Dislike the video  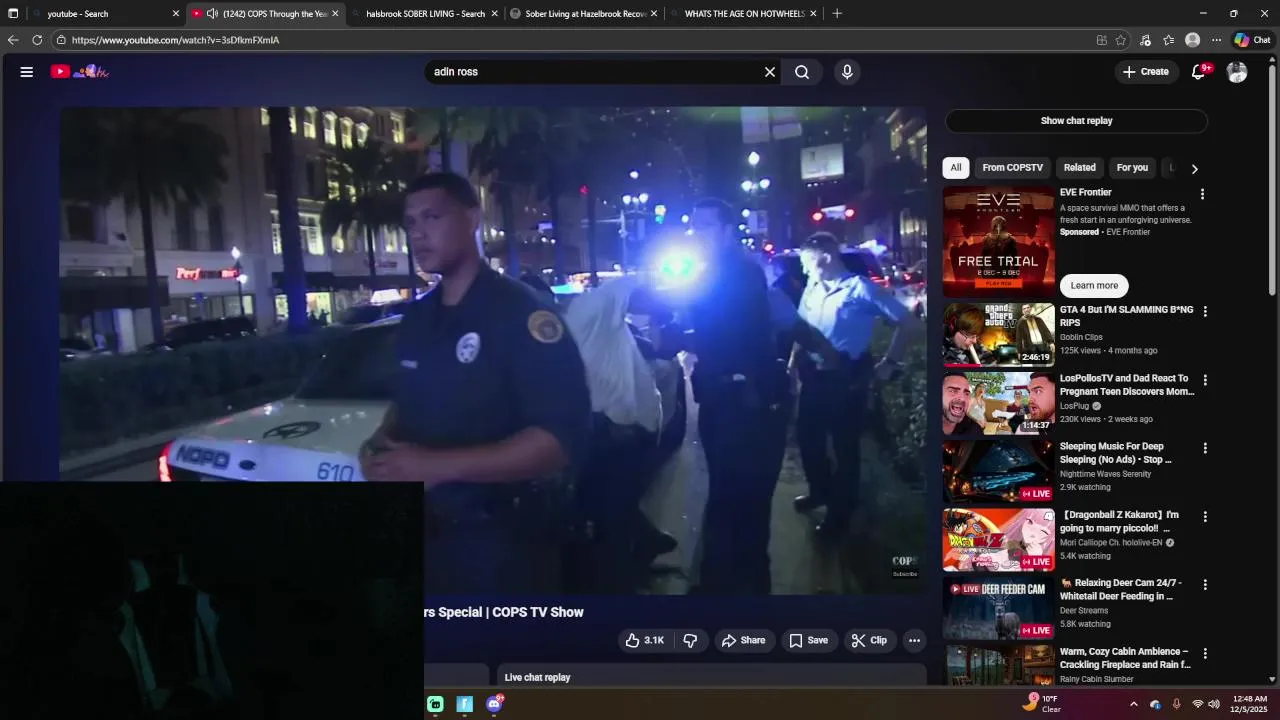point(690,641)
